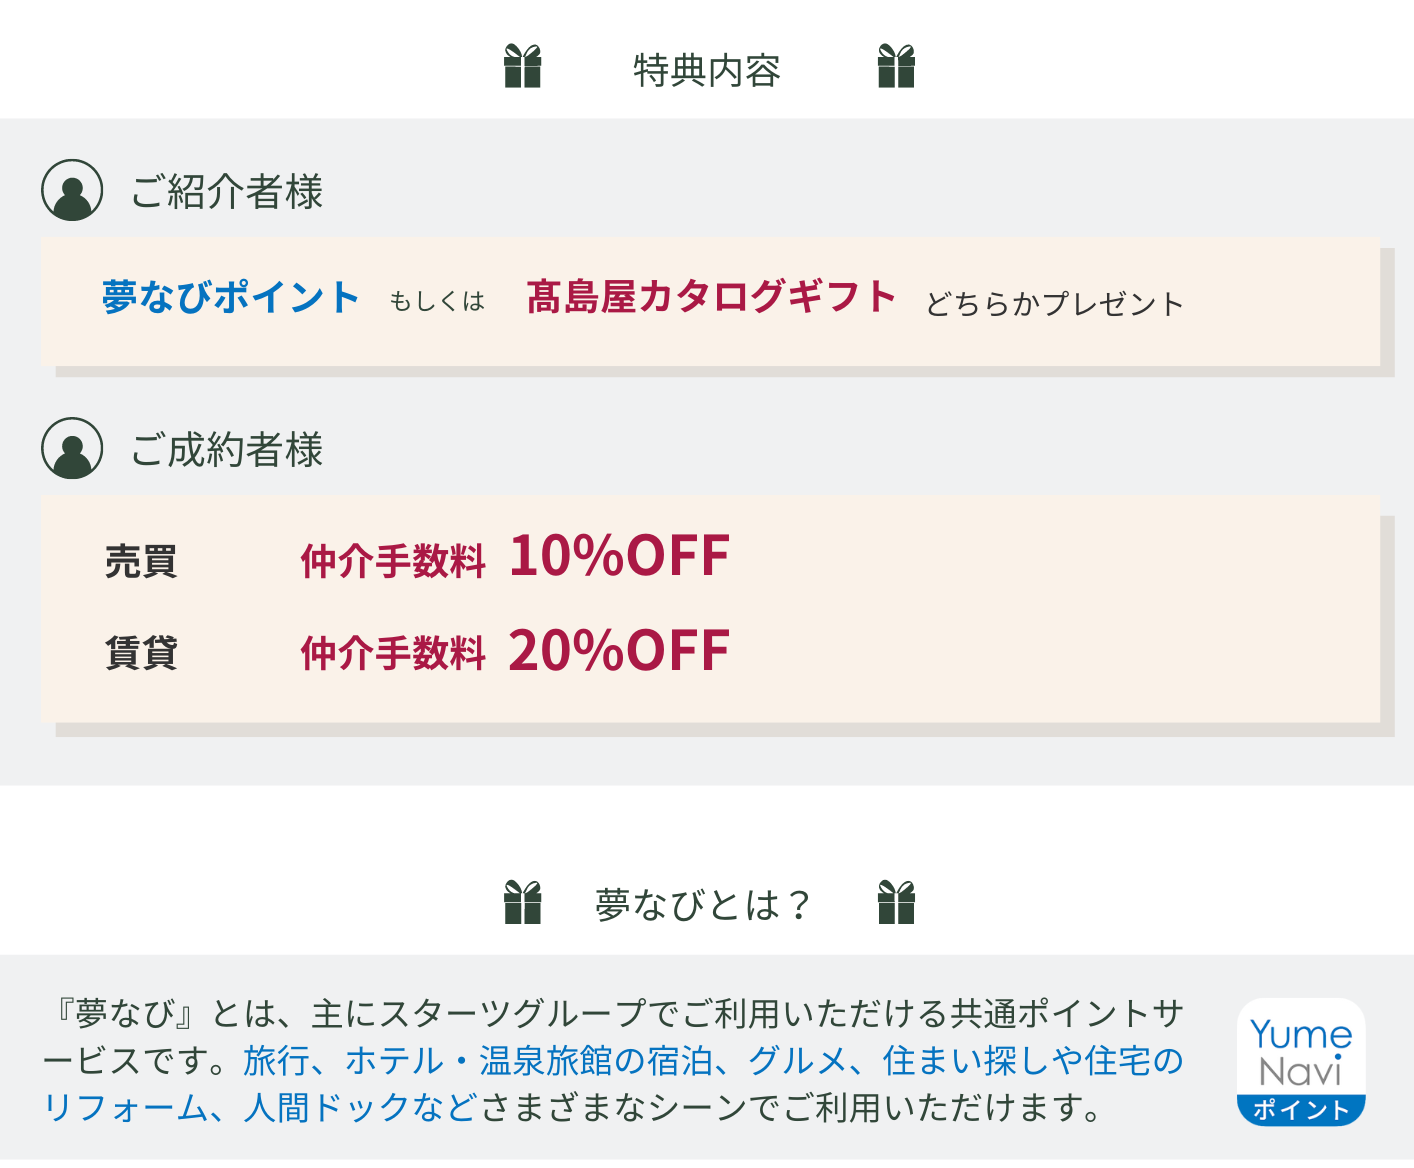The width and height of the screenshot is (1414, 1168).
Task: Select the blue 夢なびポイント text
Action: [x=231, y=297]
